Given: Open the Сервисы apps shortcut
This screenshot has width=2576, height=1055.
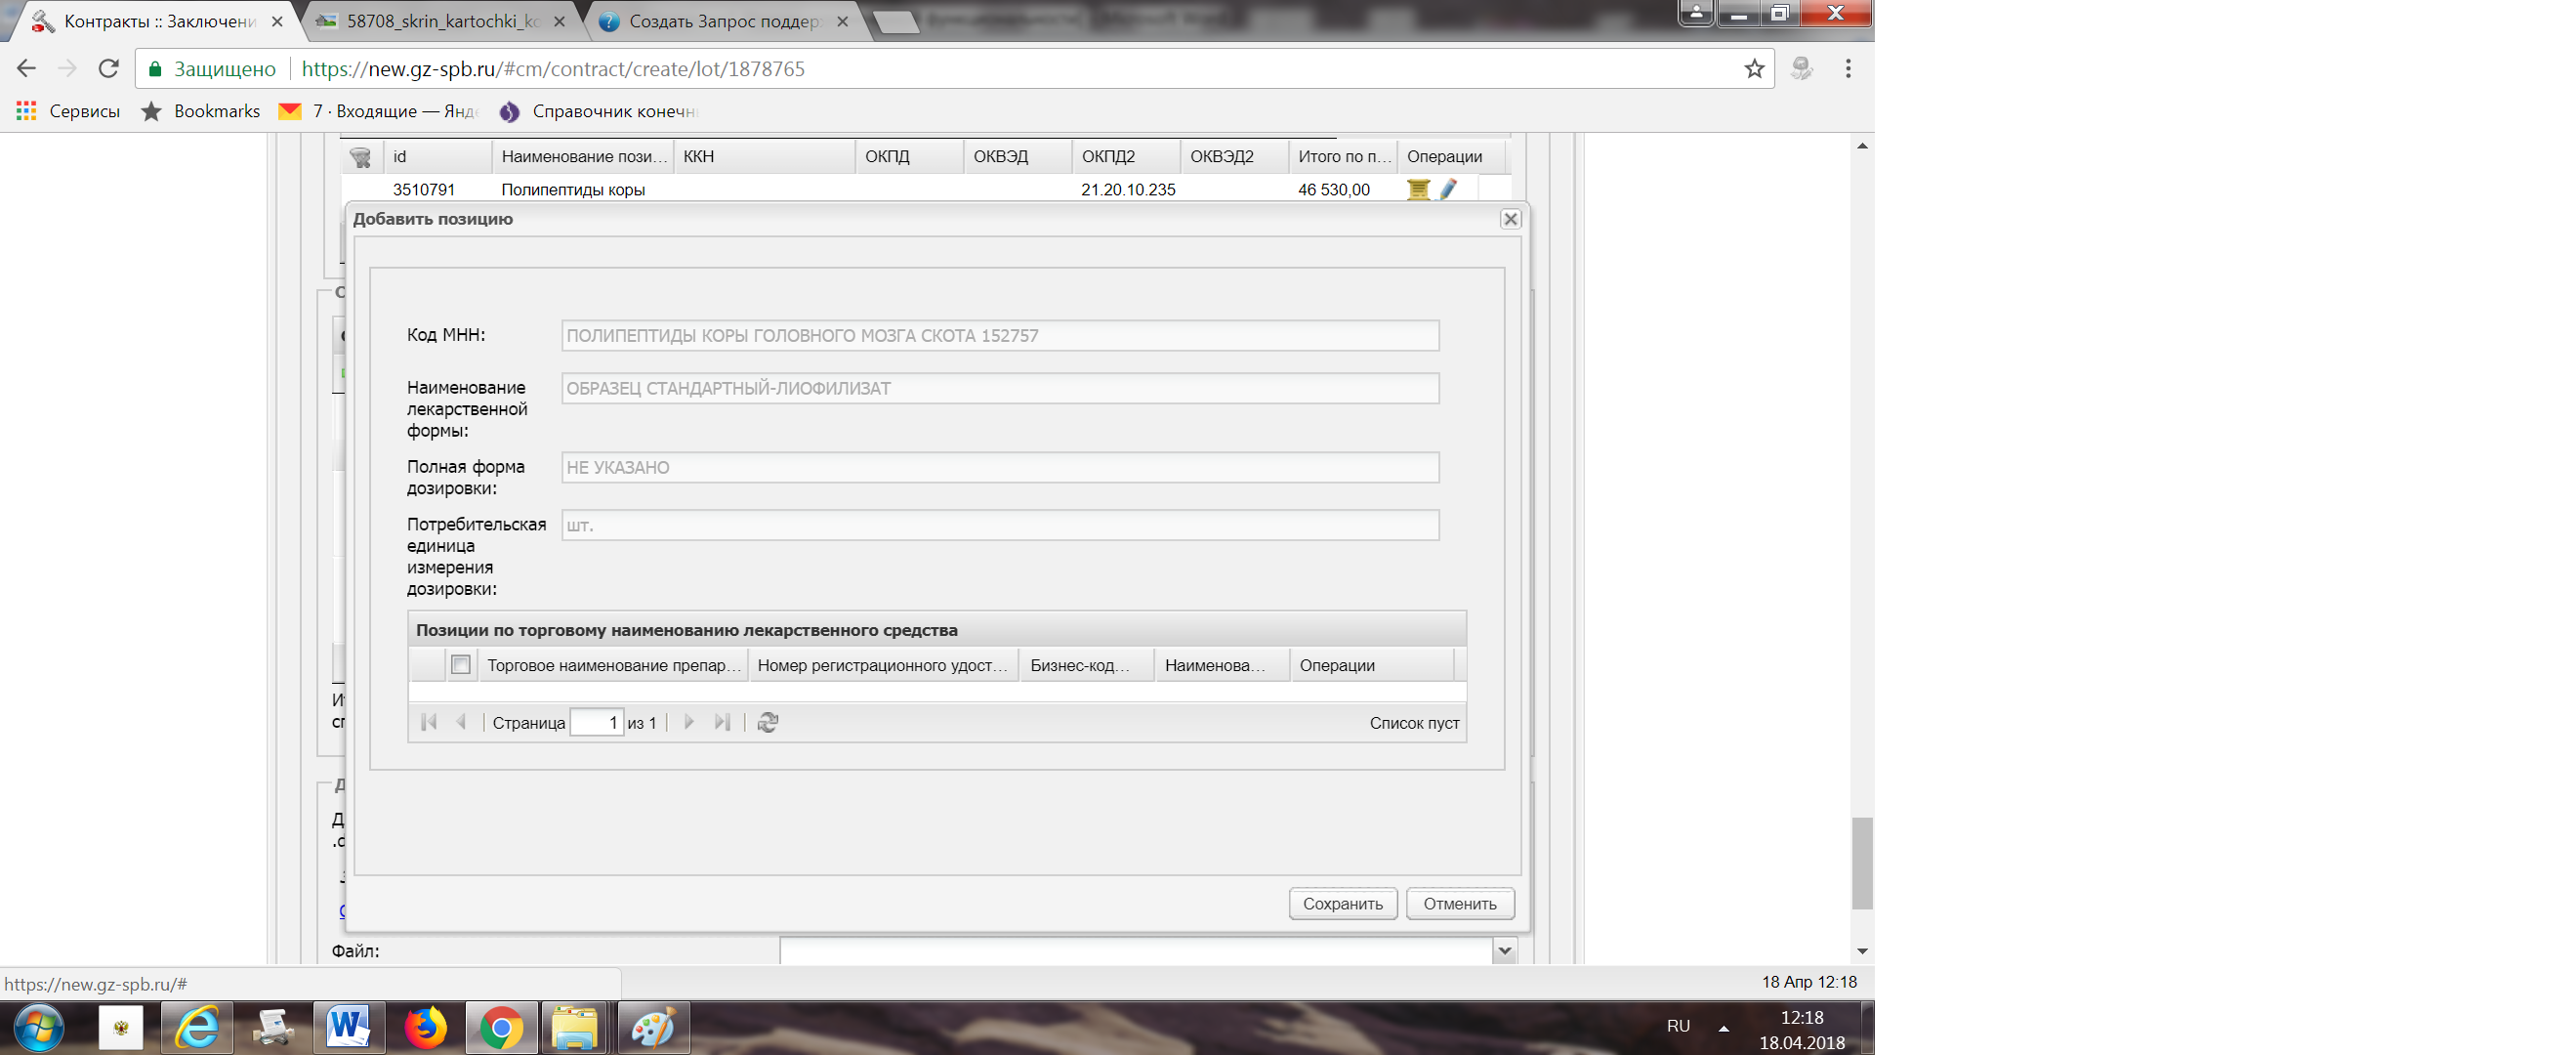Looking at the screenshot, I should pyautogui.click(x=68, y=111).
